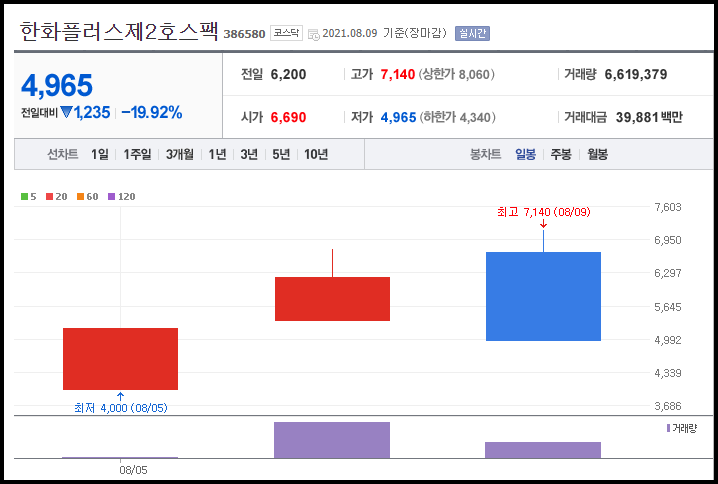Click the 최고 7,140 (08/09) chart annotation

544,212
